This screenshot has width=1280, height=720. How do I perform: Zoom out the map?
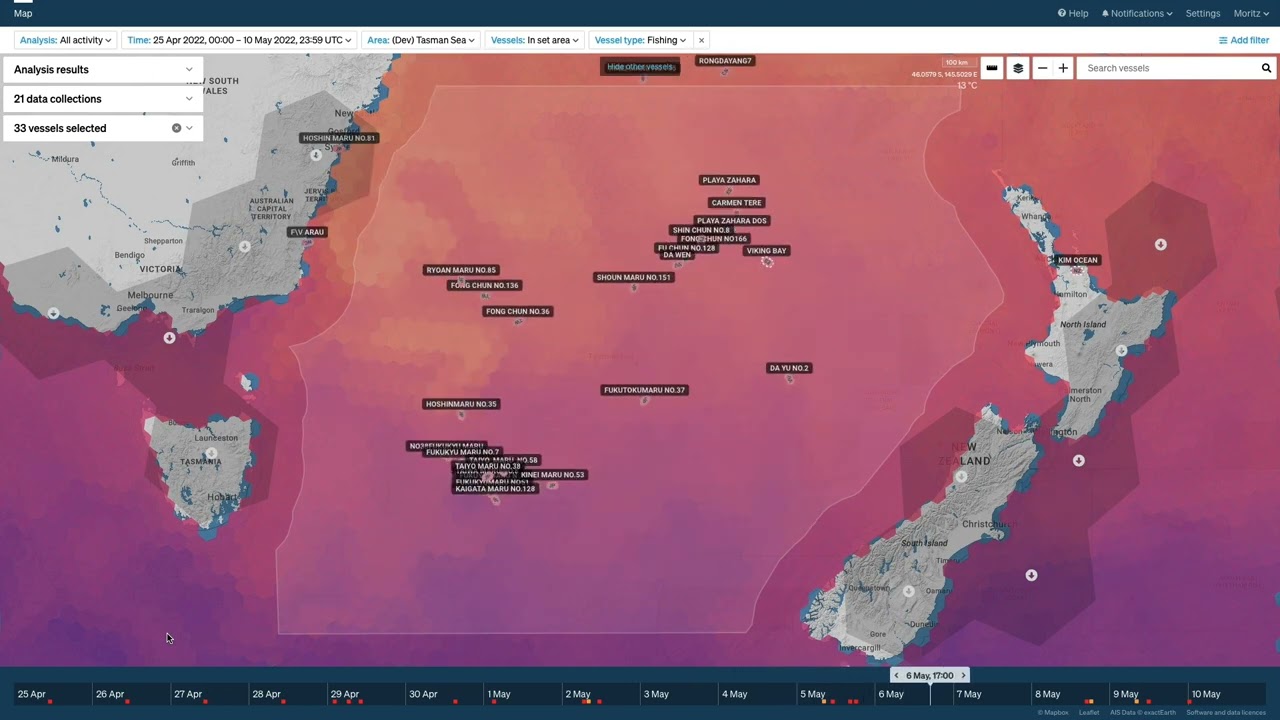tap(1043, 68)
